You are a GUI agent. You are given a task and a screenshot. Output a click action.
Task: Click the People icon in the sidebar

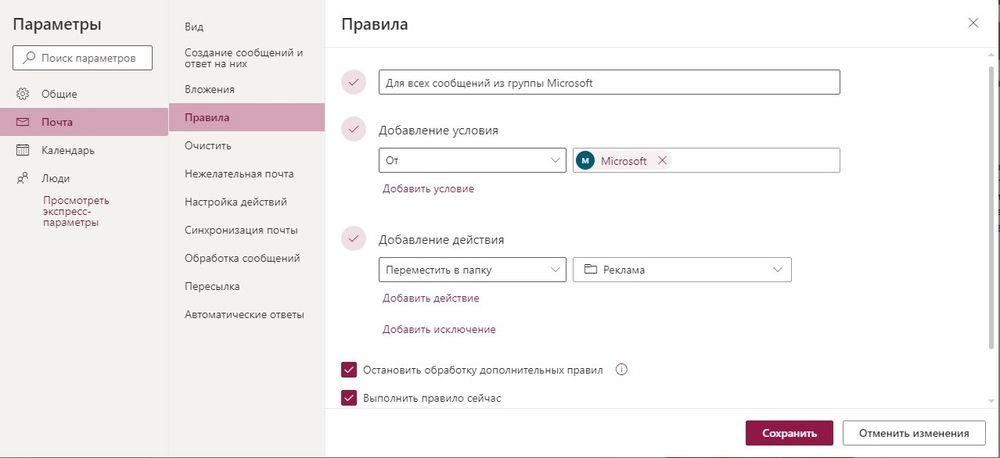(22, 179)
